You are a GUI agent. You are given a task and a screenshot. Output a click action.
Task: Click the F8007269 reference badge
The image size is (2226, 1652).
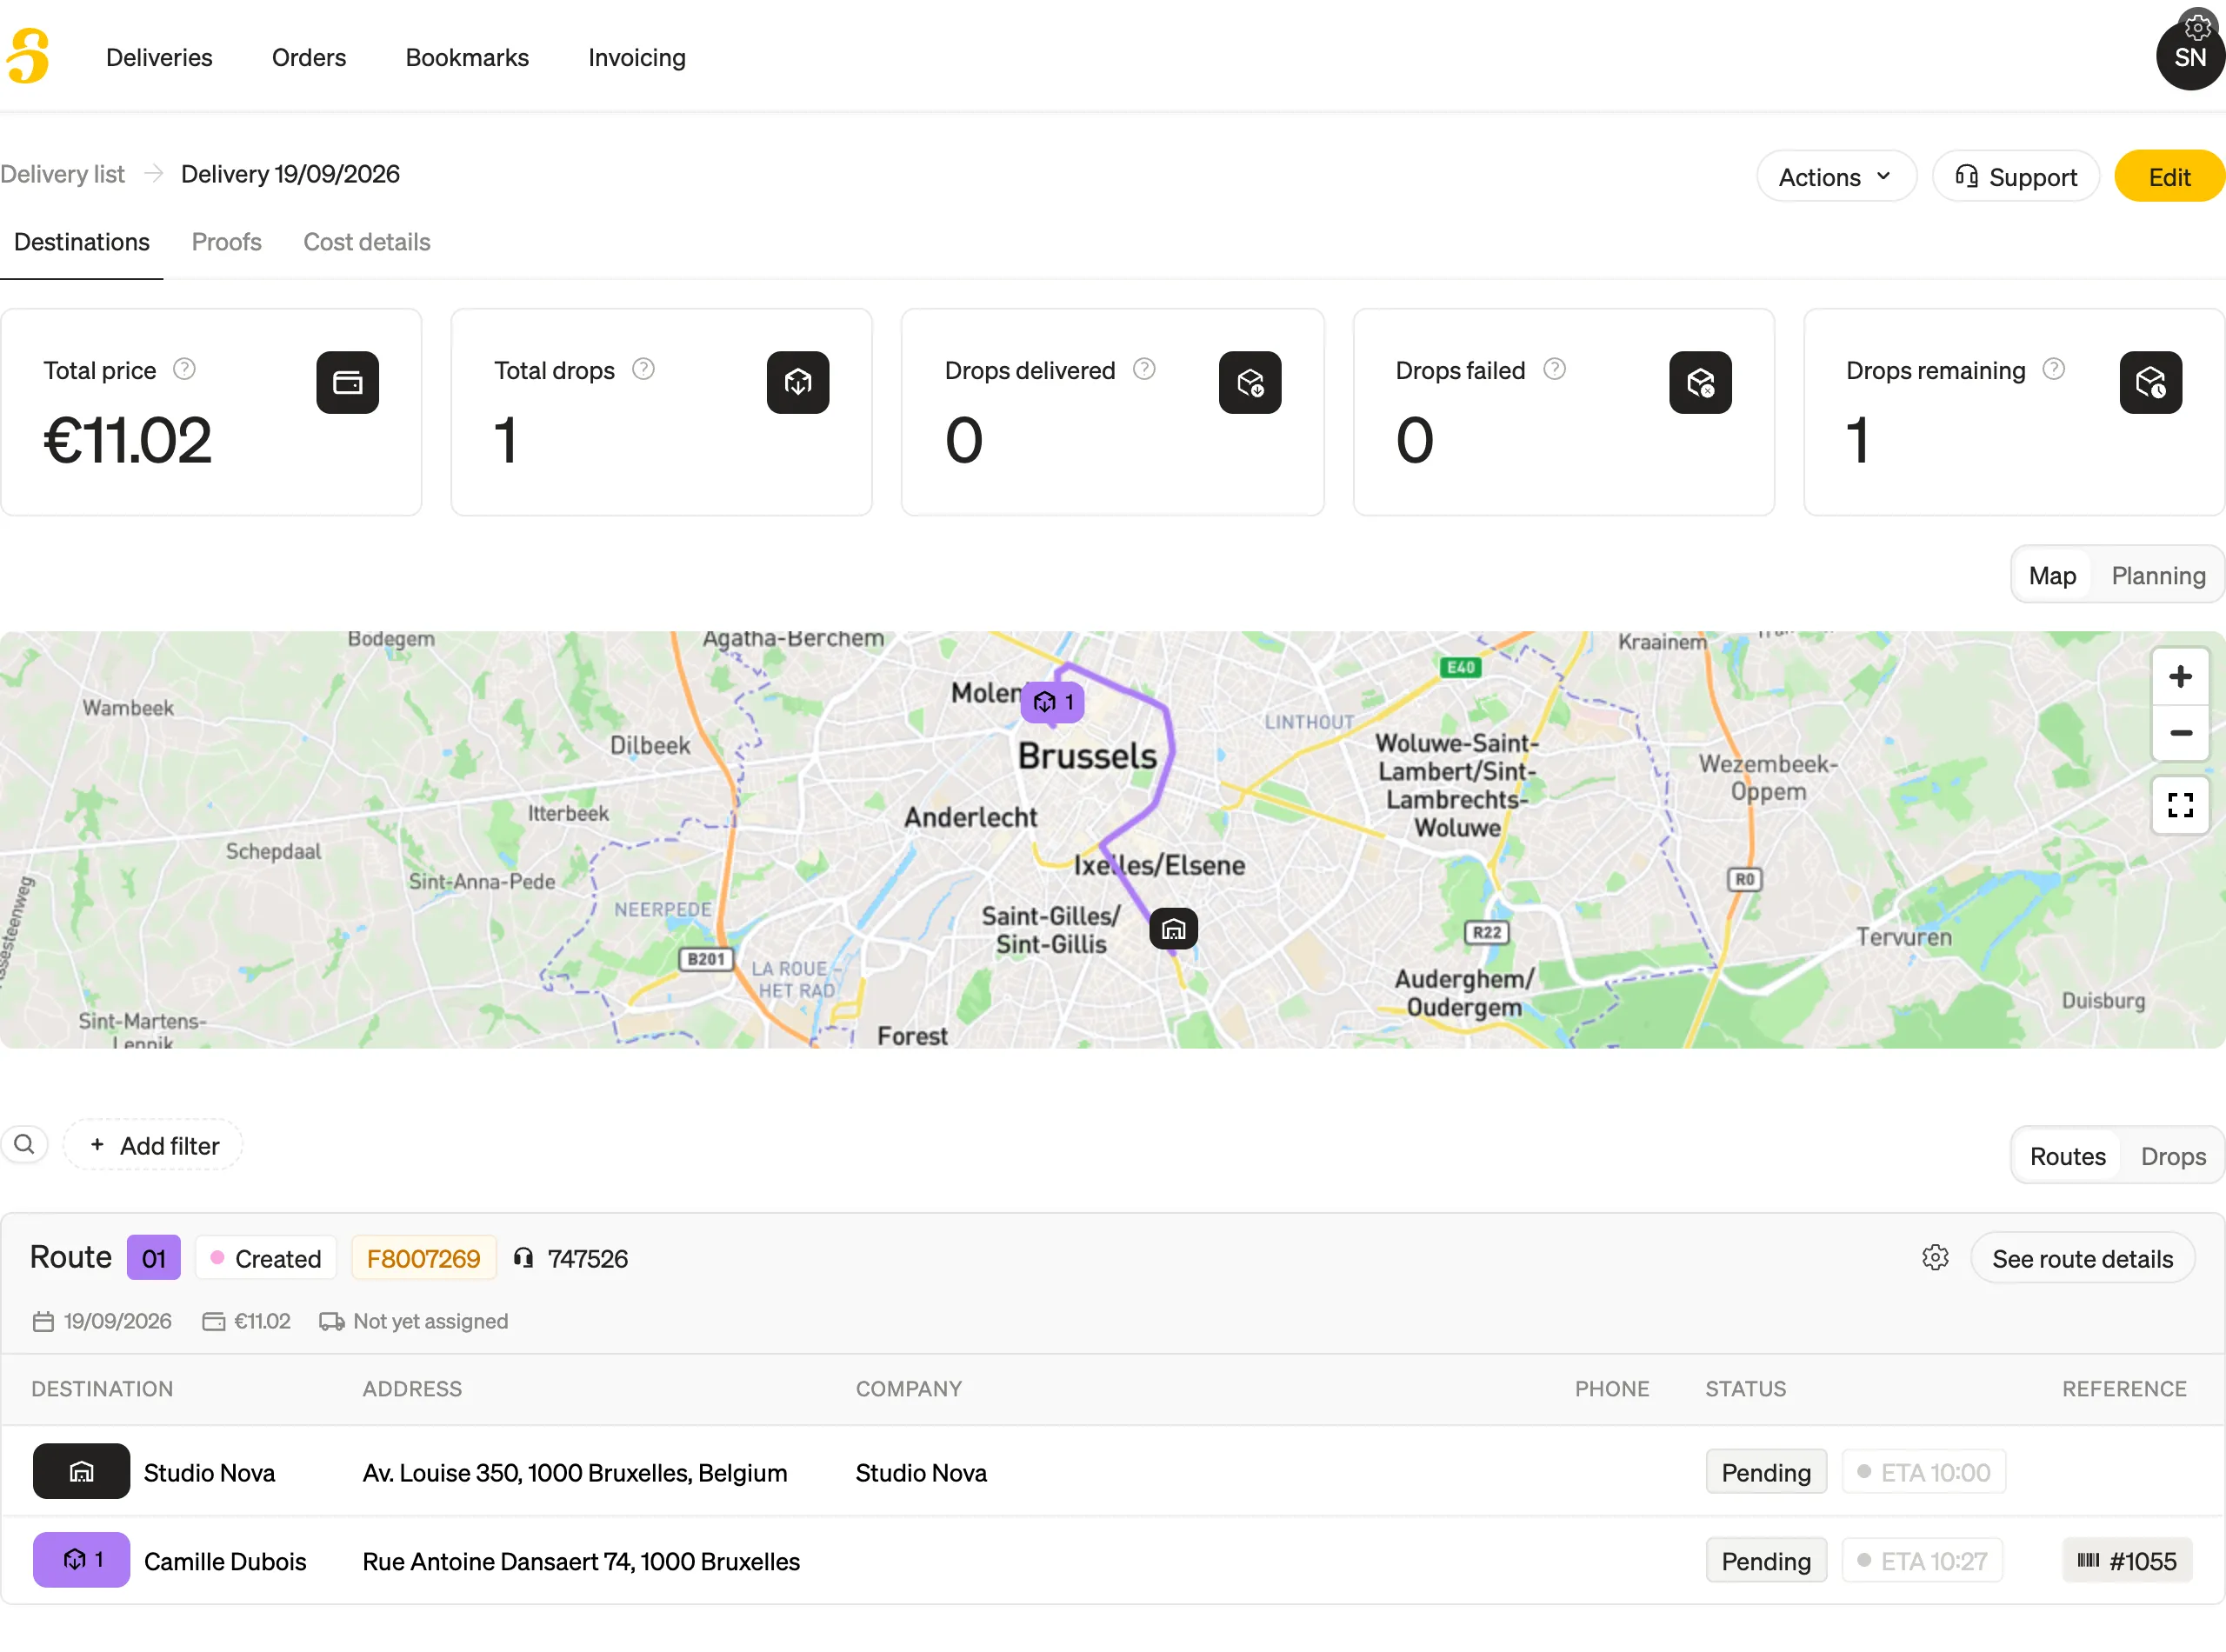[x=423, y=1258]
